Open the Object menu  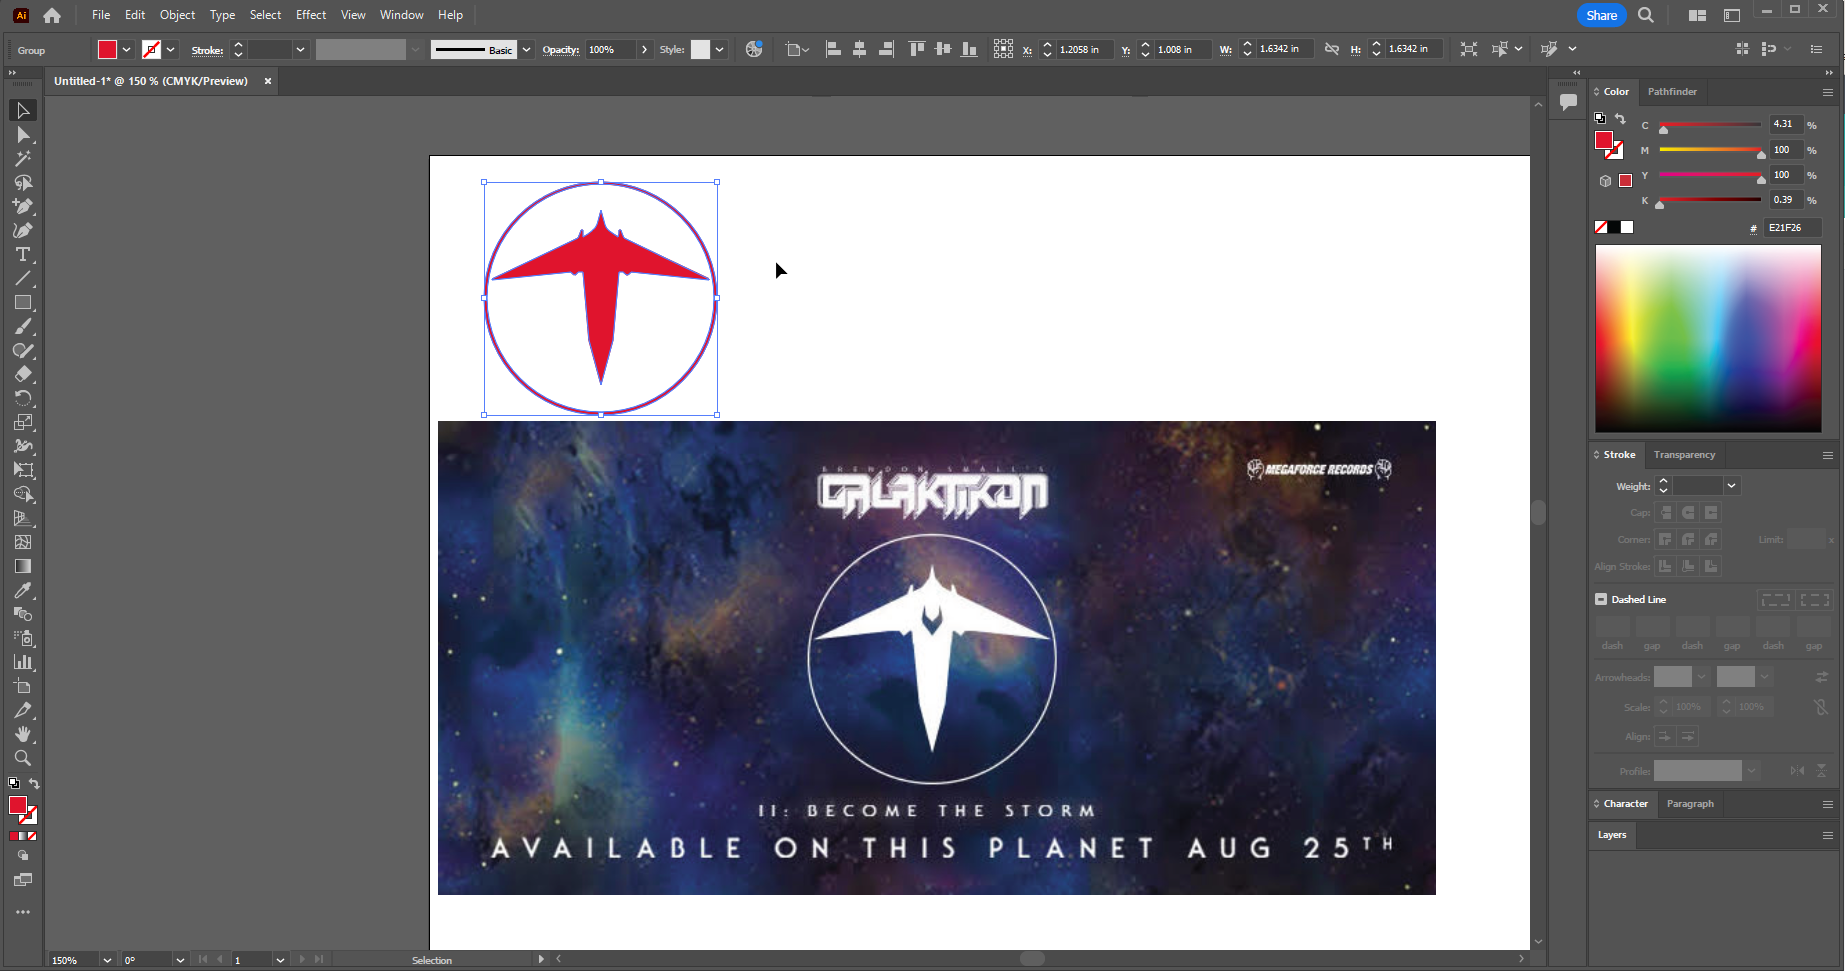(177, 15)
